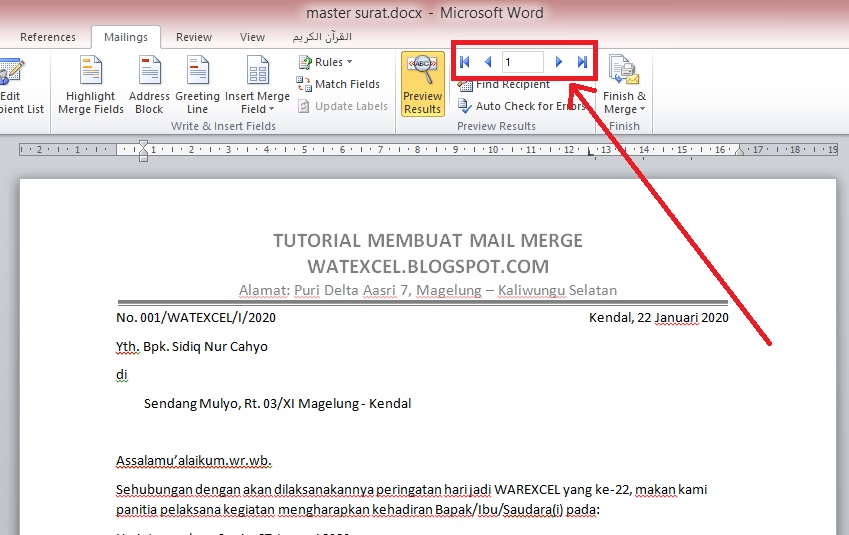Click Edit Recipient List icon
Viewport: 849px width, 535px height.
click(12, 71)
